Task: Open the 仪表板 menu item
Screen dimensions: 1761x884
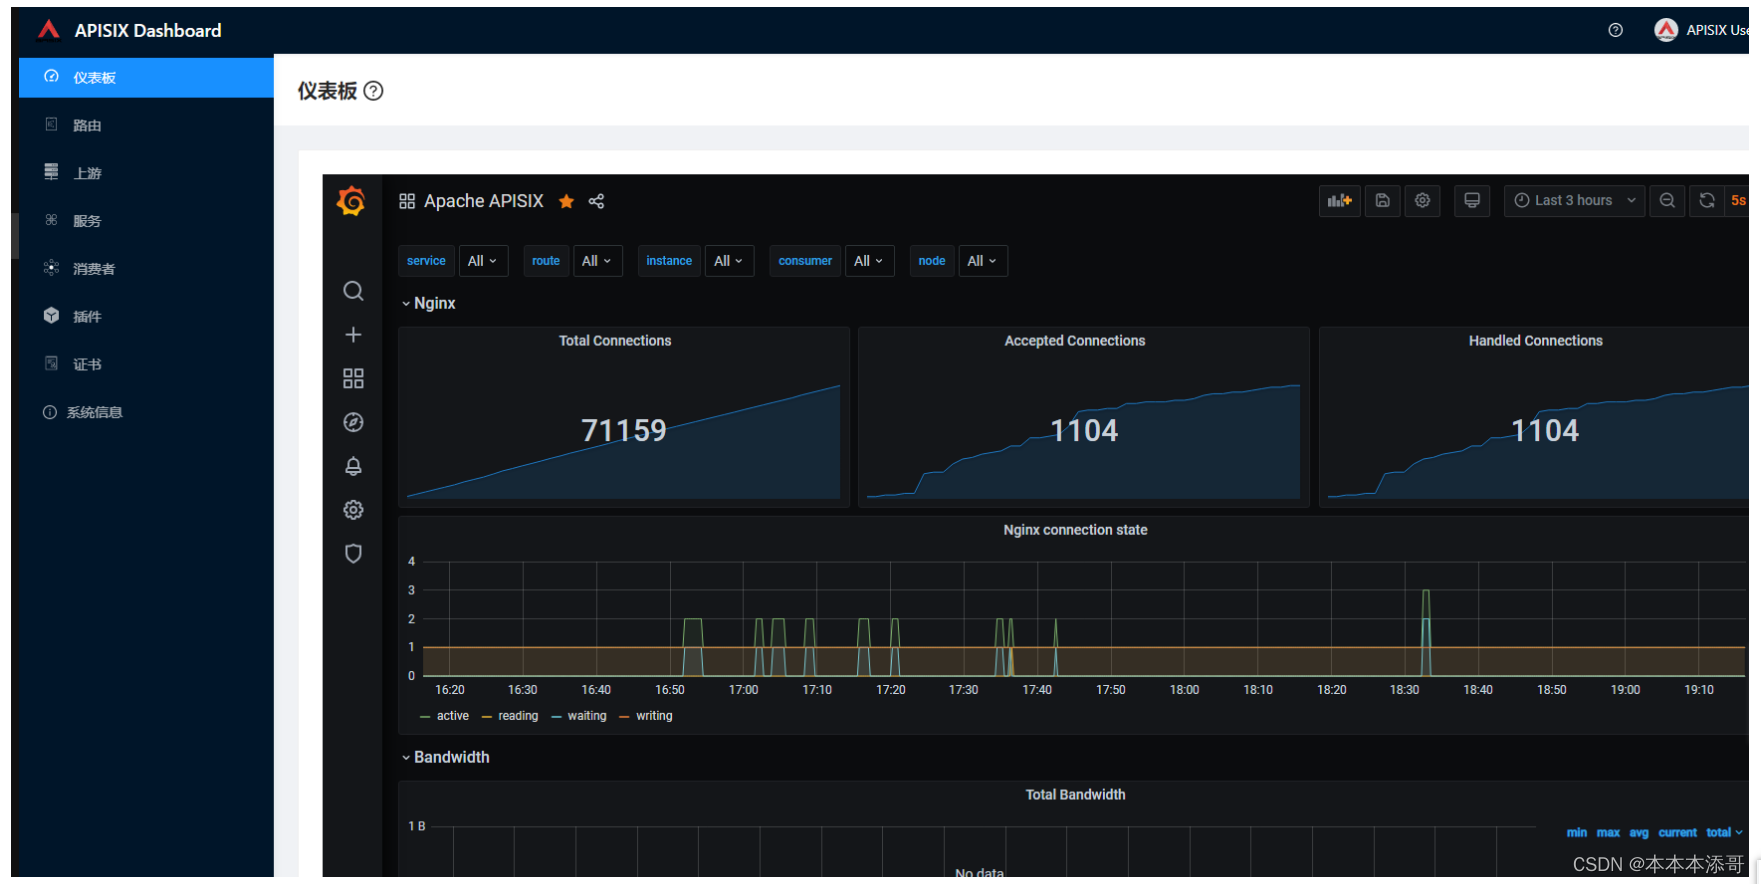Action: pos(146,77)
